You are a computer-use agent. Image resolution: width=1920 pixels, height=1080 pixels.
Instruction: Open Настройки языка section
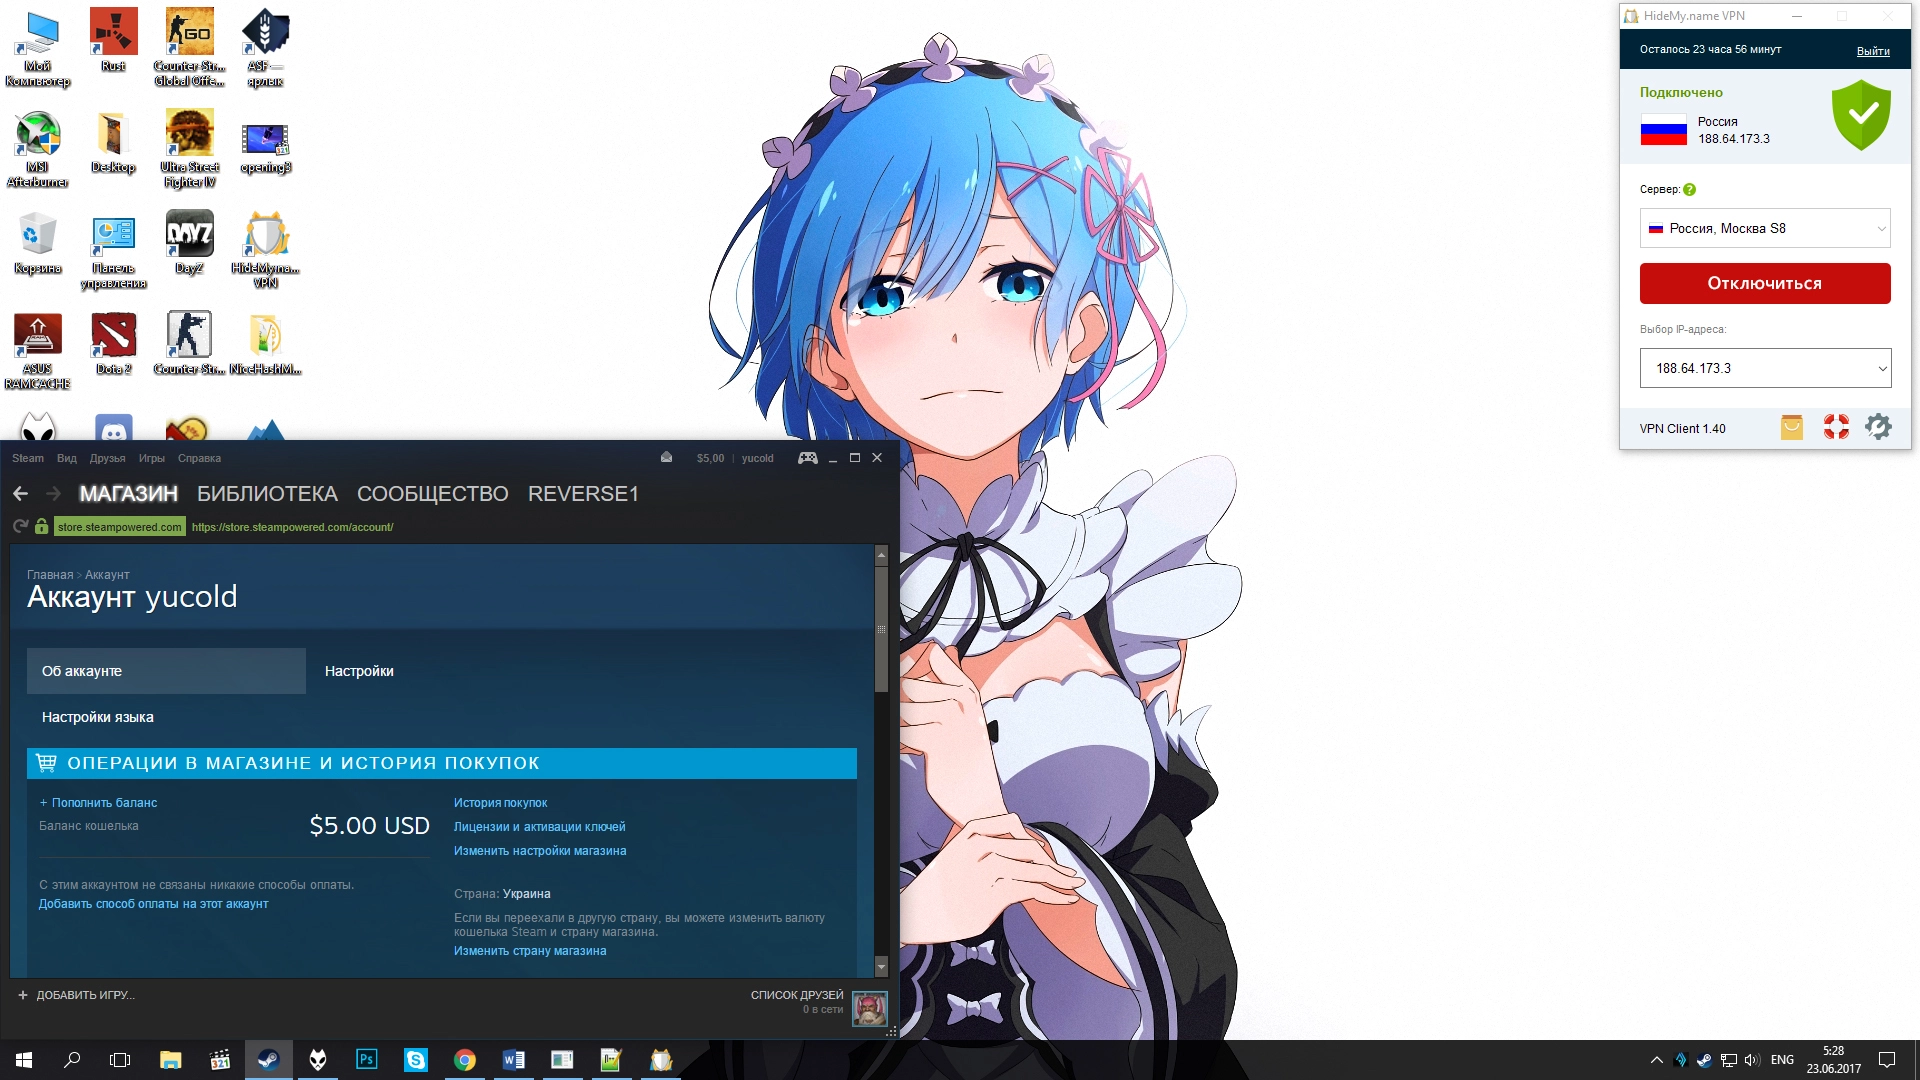pos(98,717)
